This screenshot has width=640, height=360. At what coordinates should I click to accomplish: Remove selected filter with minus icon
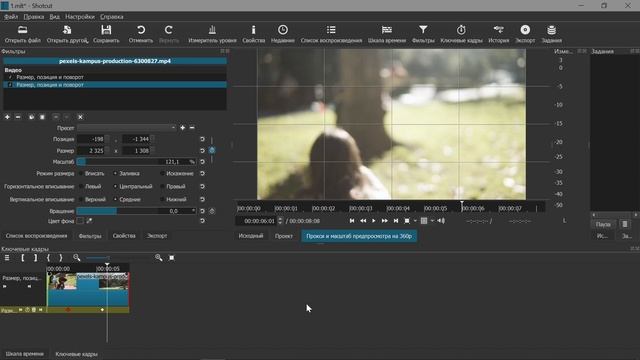tap(18, 117)
